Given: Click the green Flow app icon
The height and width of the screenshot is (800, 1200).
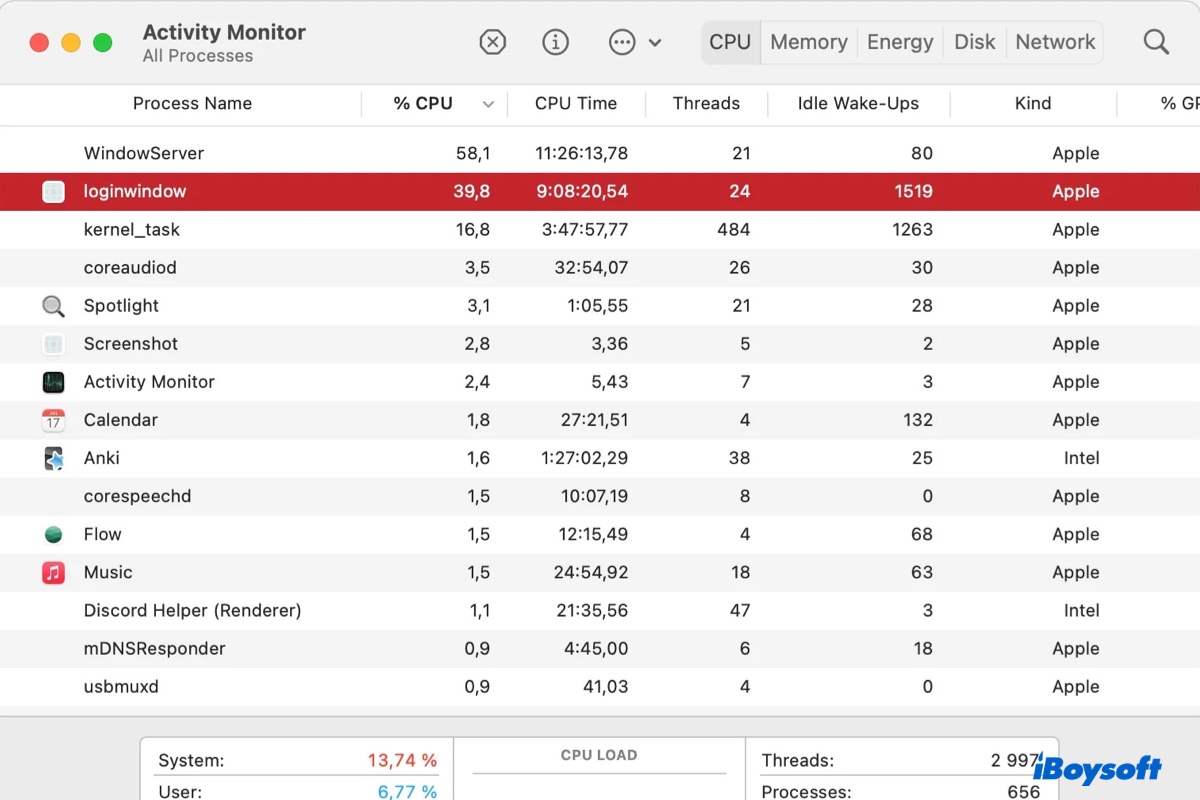Looking at the screenshot, I should point(52,534).
